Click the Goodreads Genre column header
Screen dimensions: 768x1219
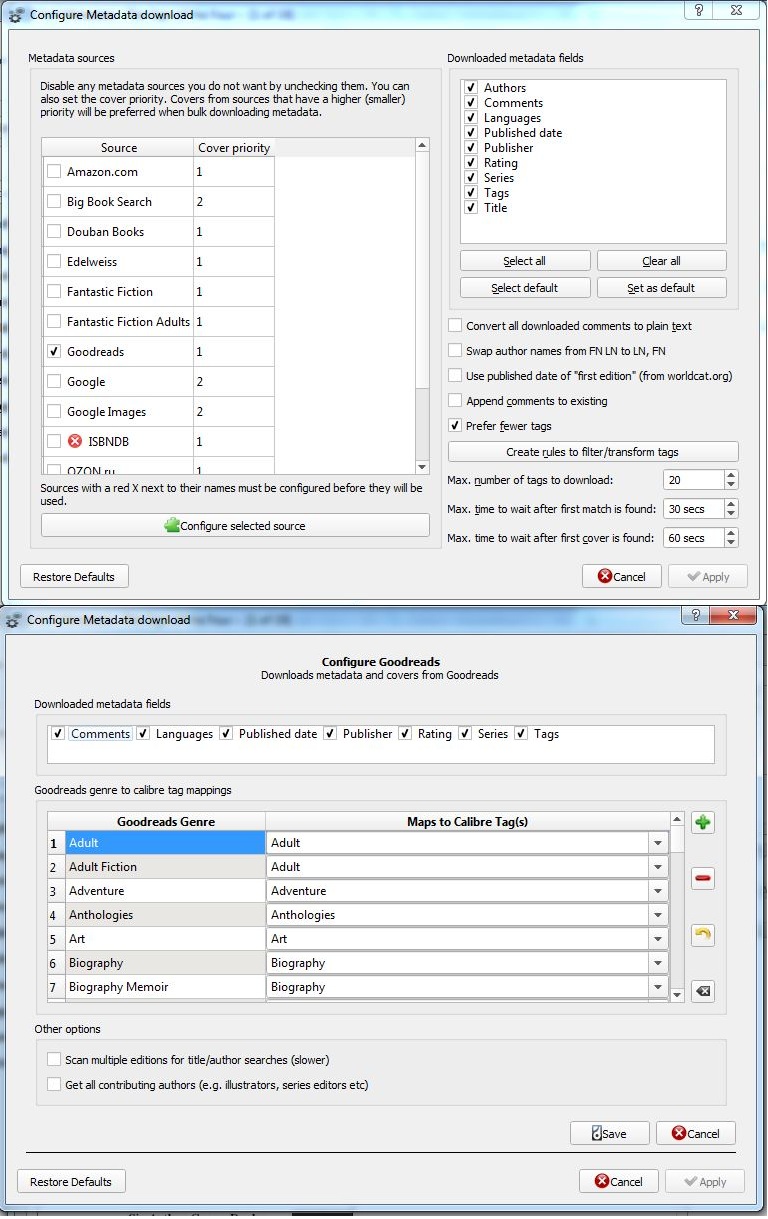(165, 822)
